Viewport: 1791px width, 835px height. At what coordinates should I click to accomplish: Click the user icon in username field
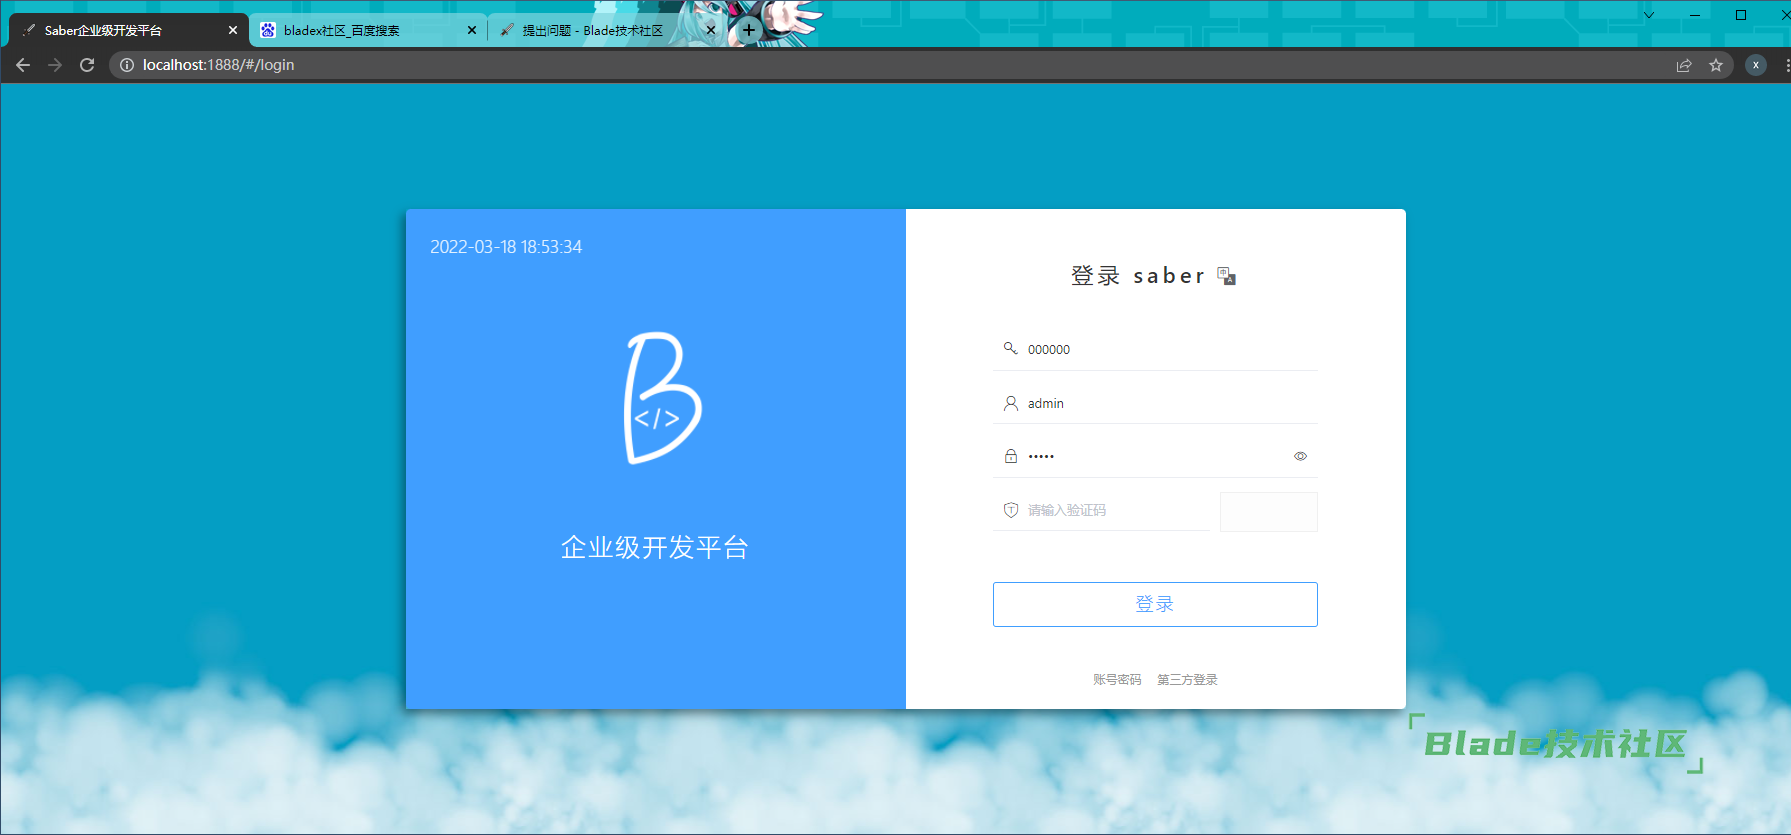click(1011, 403)
